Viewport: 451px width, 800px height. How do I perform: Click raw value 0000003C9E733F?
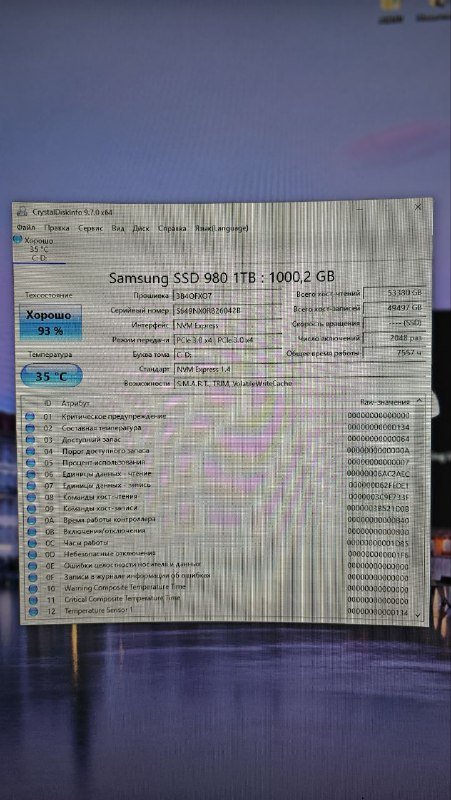(x=379, y=497)
